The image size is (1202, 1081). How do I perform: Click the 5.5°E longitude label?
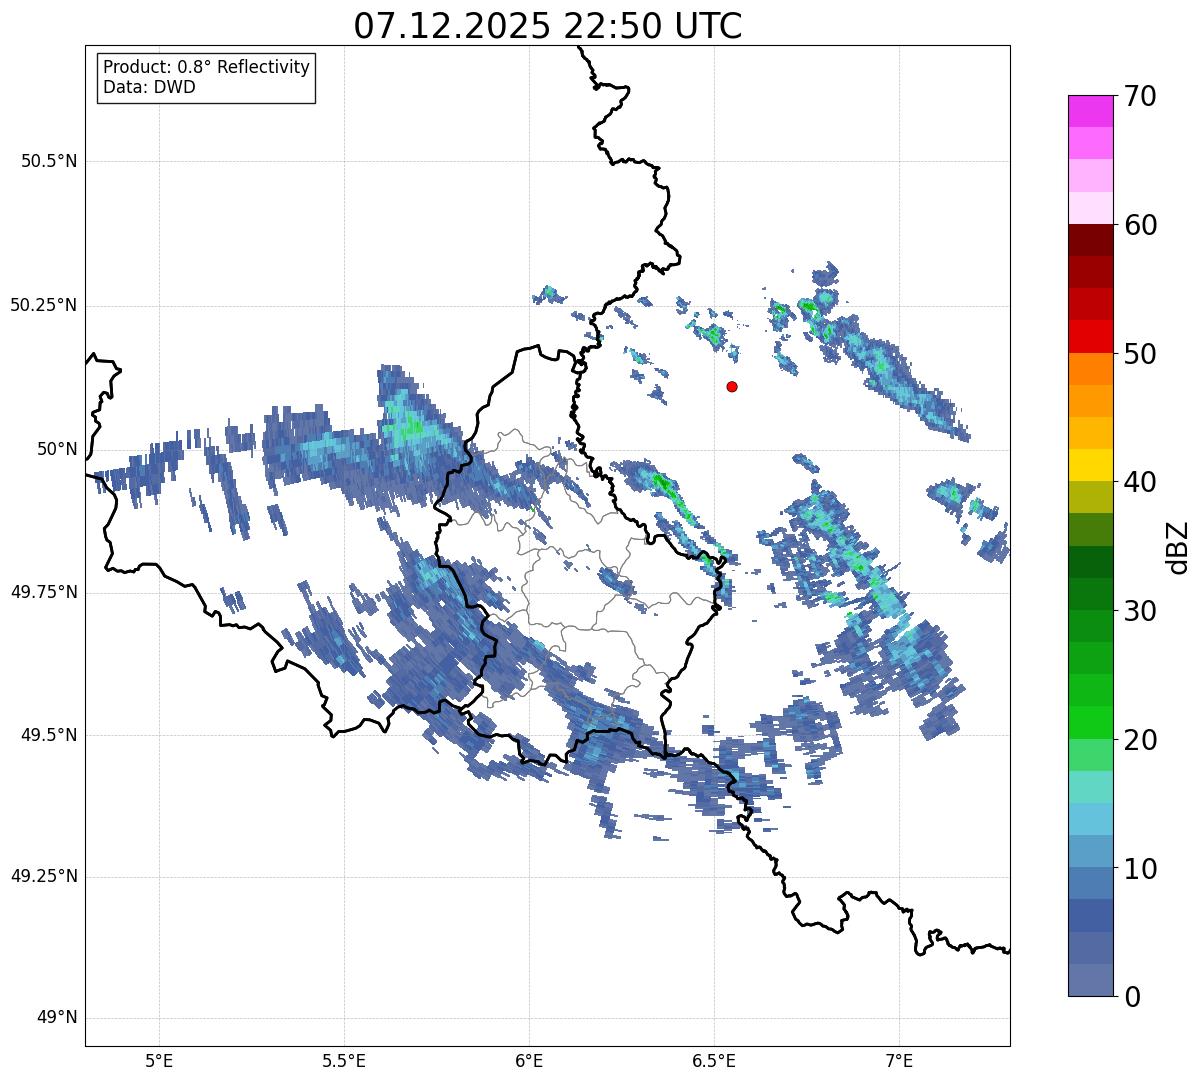pos(344,1060)
